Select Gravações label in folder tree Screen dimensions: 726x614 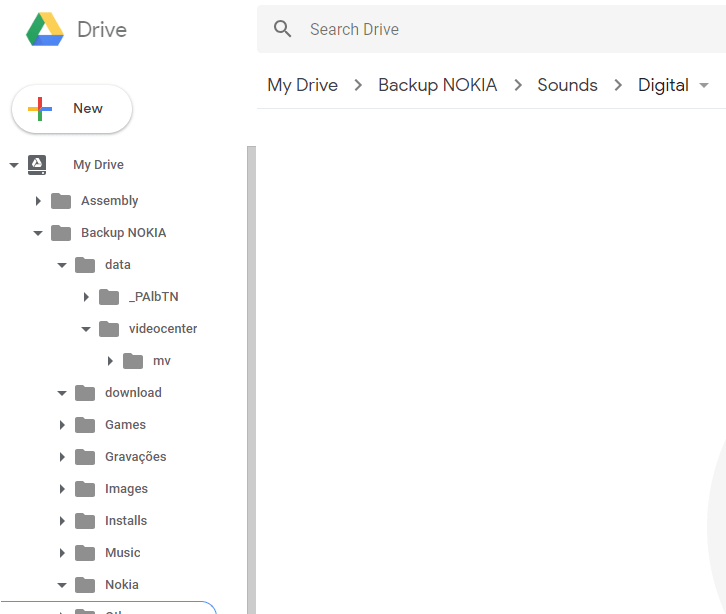pos(136,457)
